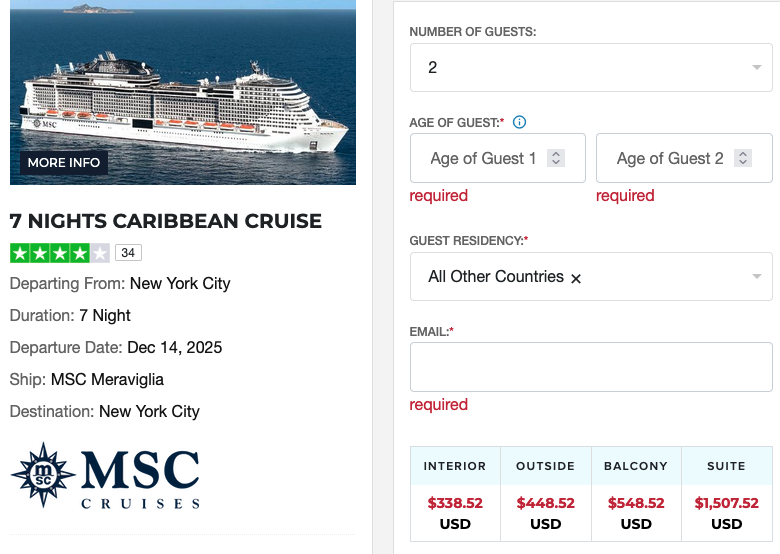Open the 7 Nights Caribbean Cruise title

166,221
